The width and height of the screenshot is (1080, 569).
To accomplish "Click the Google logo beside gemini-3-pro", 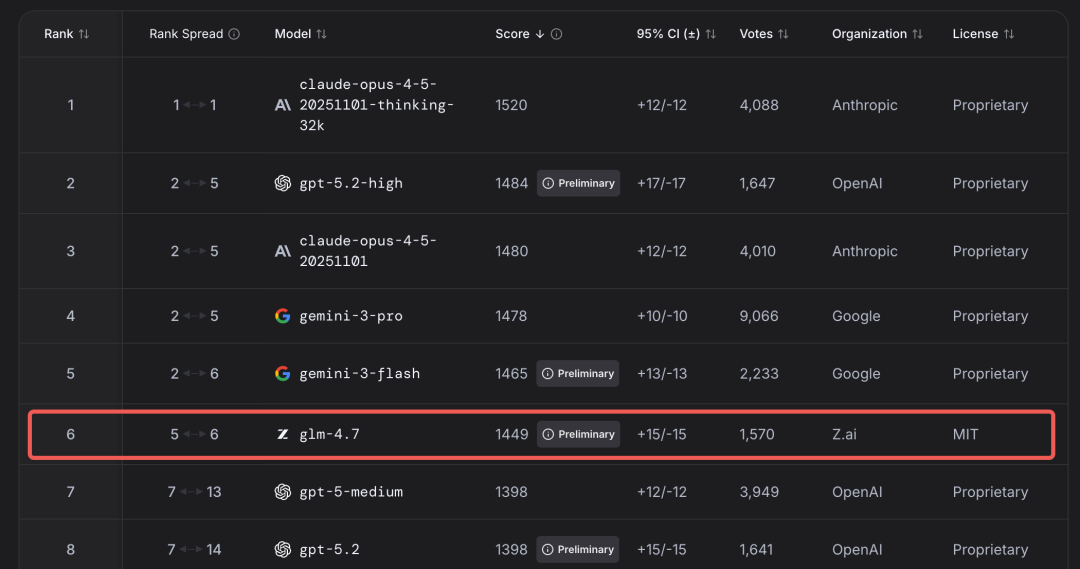I will (283, 316).
